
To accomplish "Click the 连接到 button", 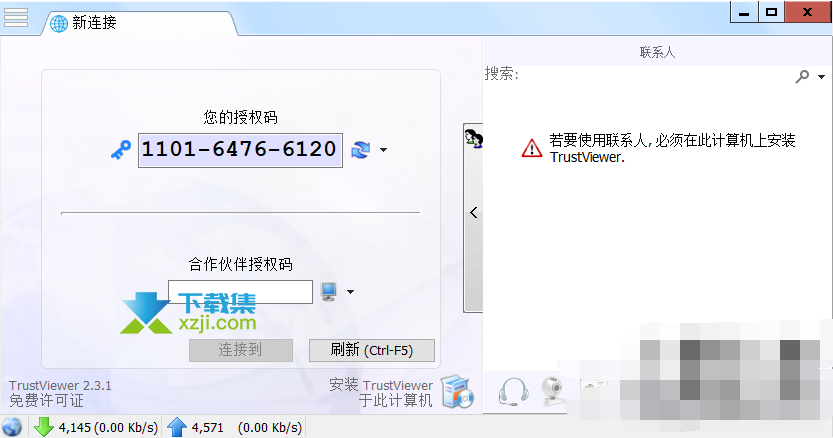I will [x=241, y=350].
